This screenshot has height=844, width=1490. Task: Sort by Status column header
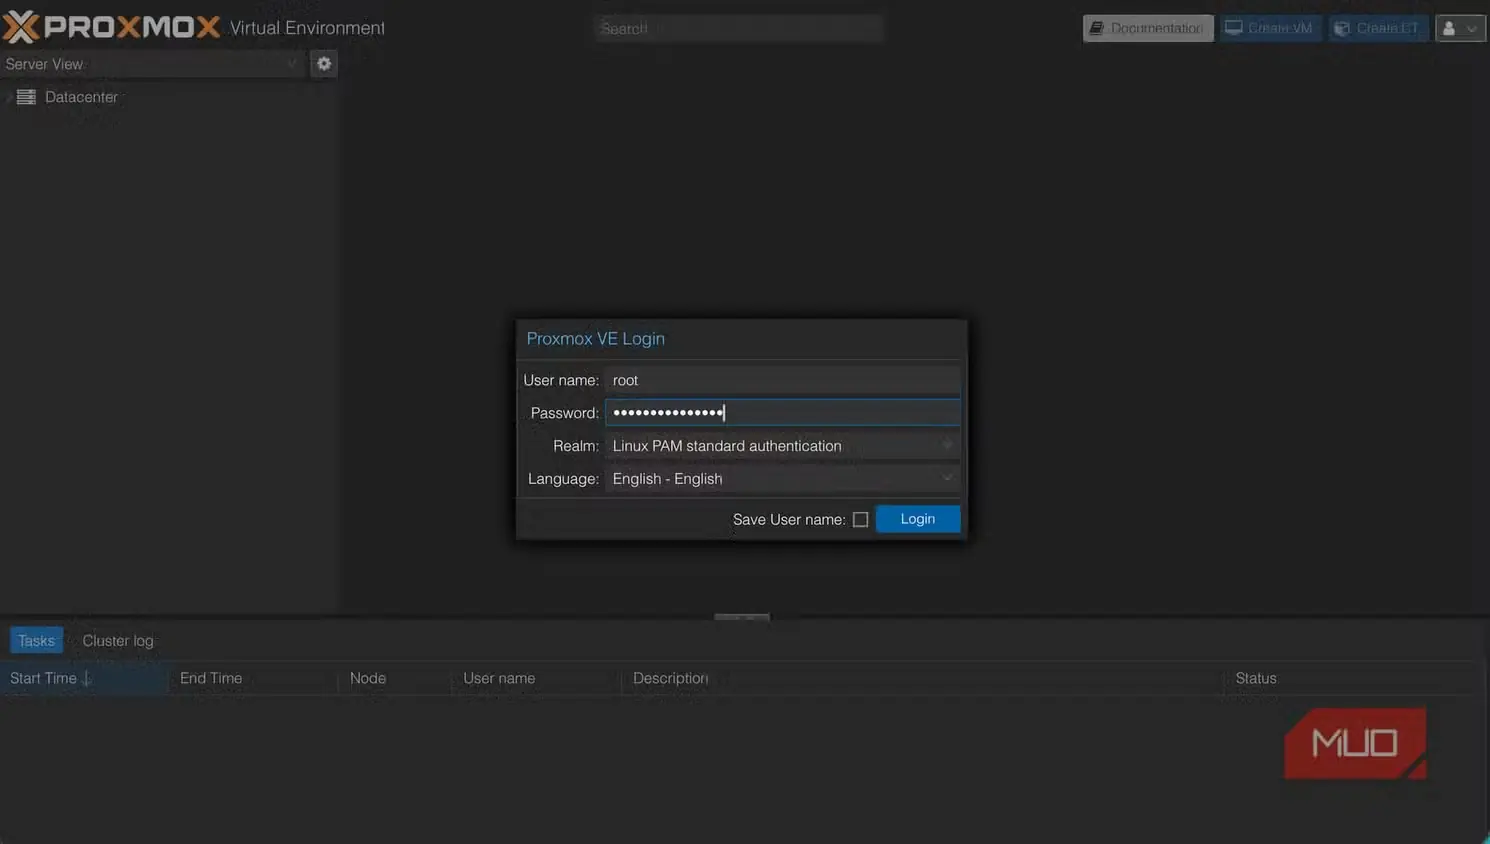pyautogui.click(x=1350, y=678)
